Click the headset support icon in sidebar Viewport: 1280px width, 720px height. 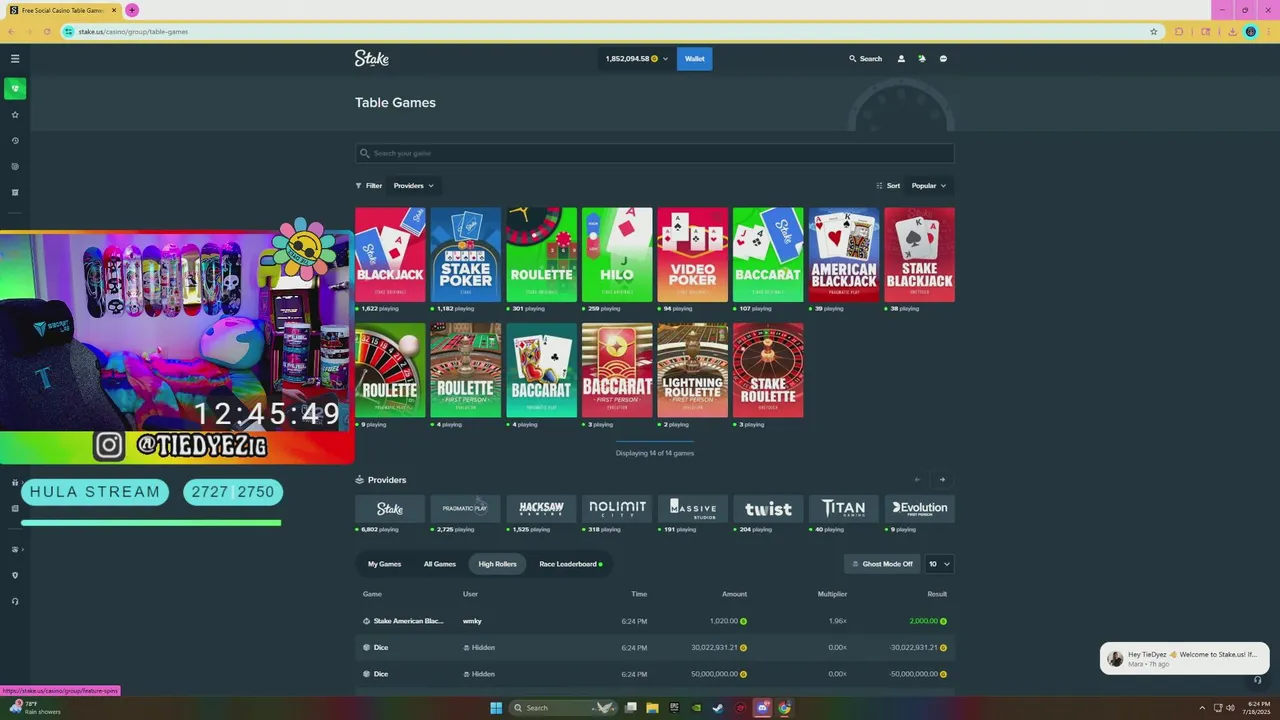tap(15, 601)
